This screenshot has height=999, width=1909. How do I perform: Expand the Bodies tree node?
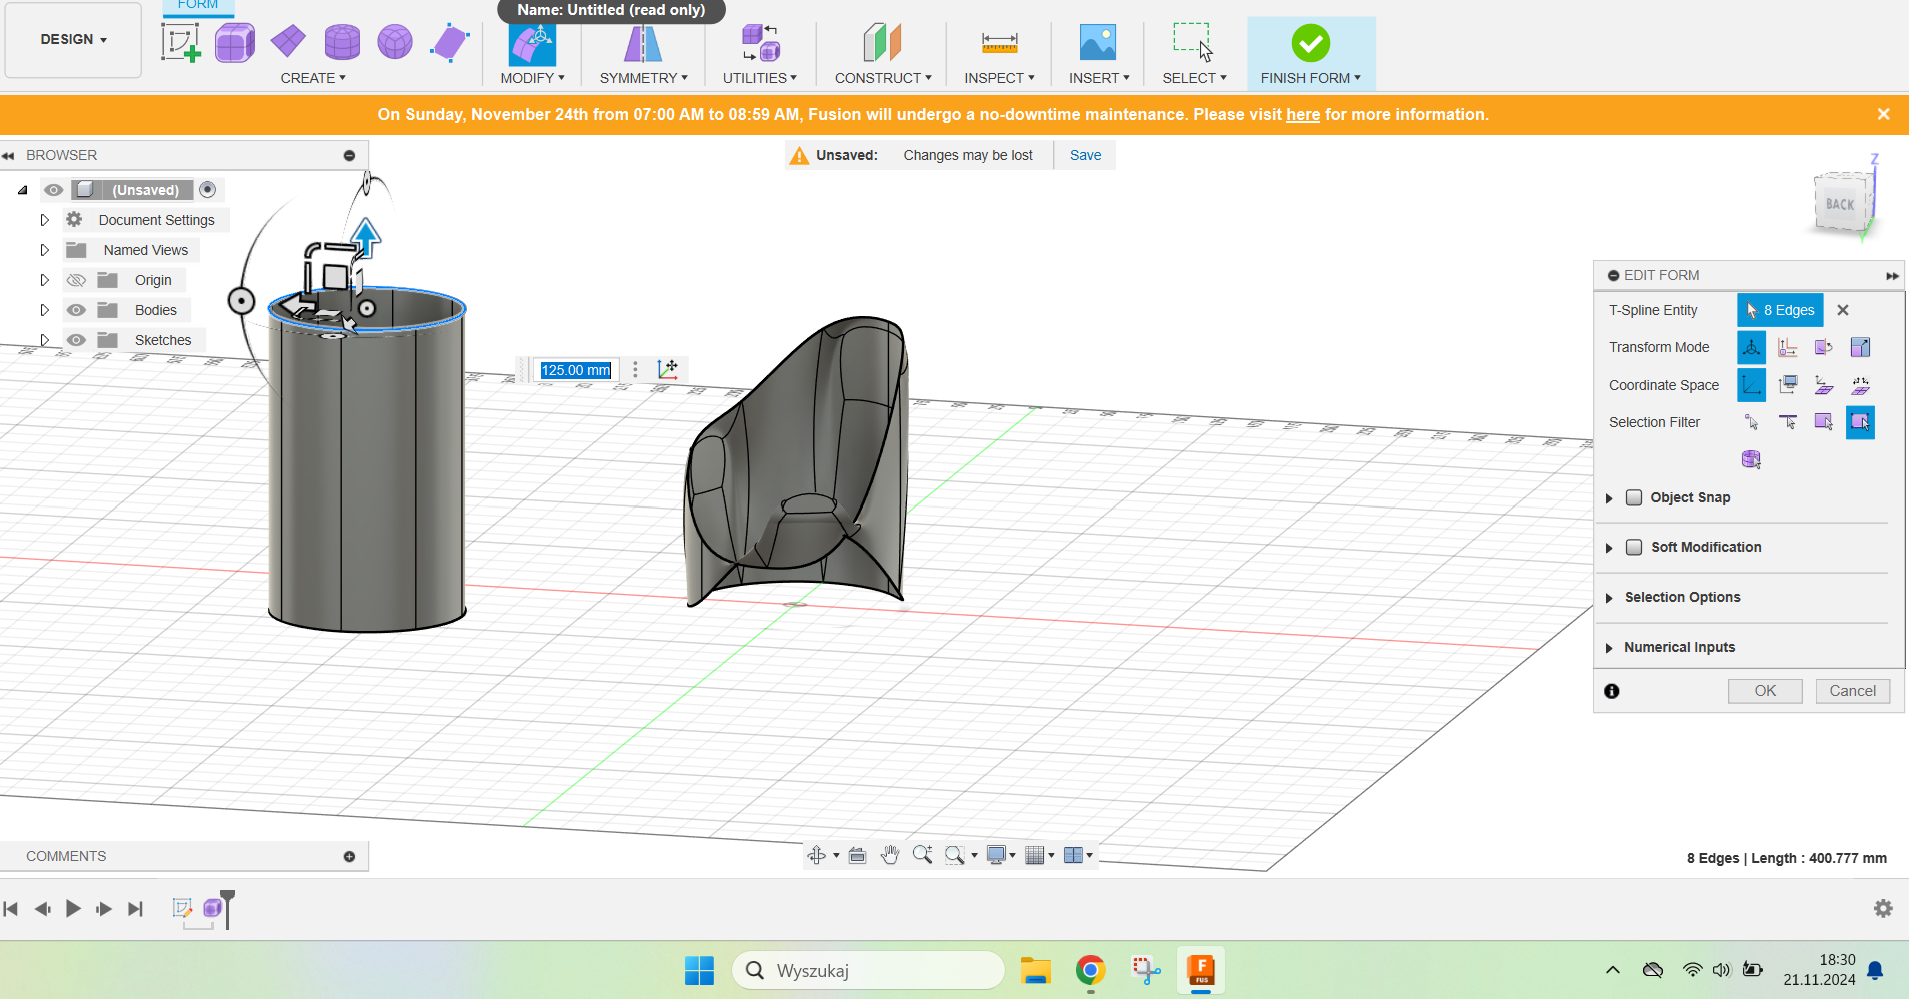(x=44, y=310)
